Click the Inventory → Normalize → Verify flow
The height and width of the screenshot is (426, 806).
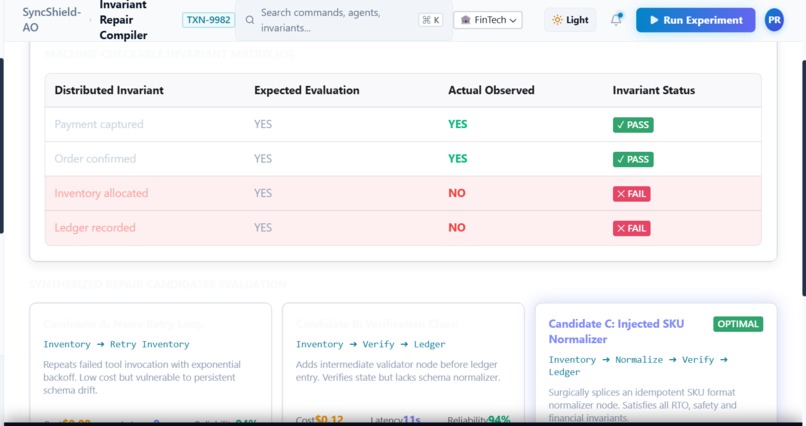638,366
